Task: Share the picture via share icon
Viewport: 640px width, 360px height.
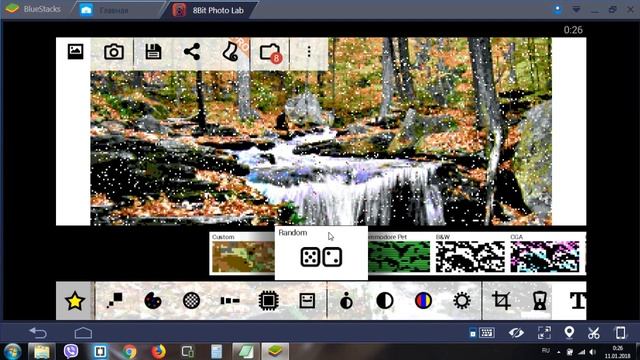Action: pos(192,52)
